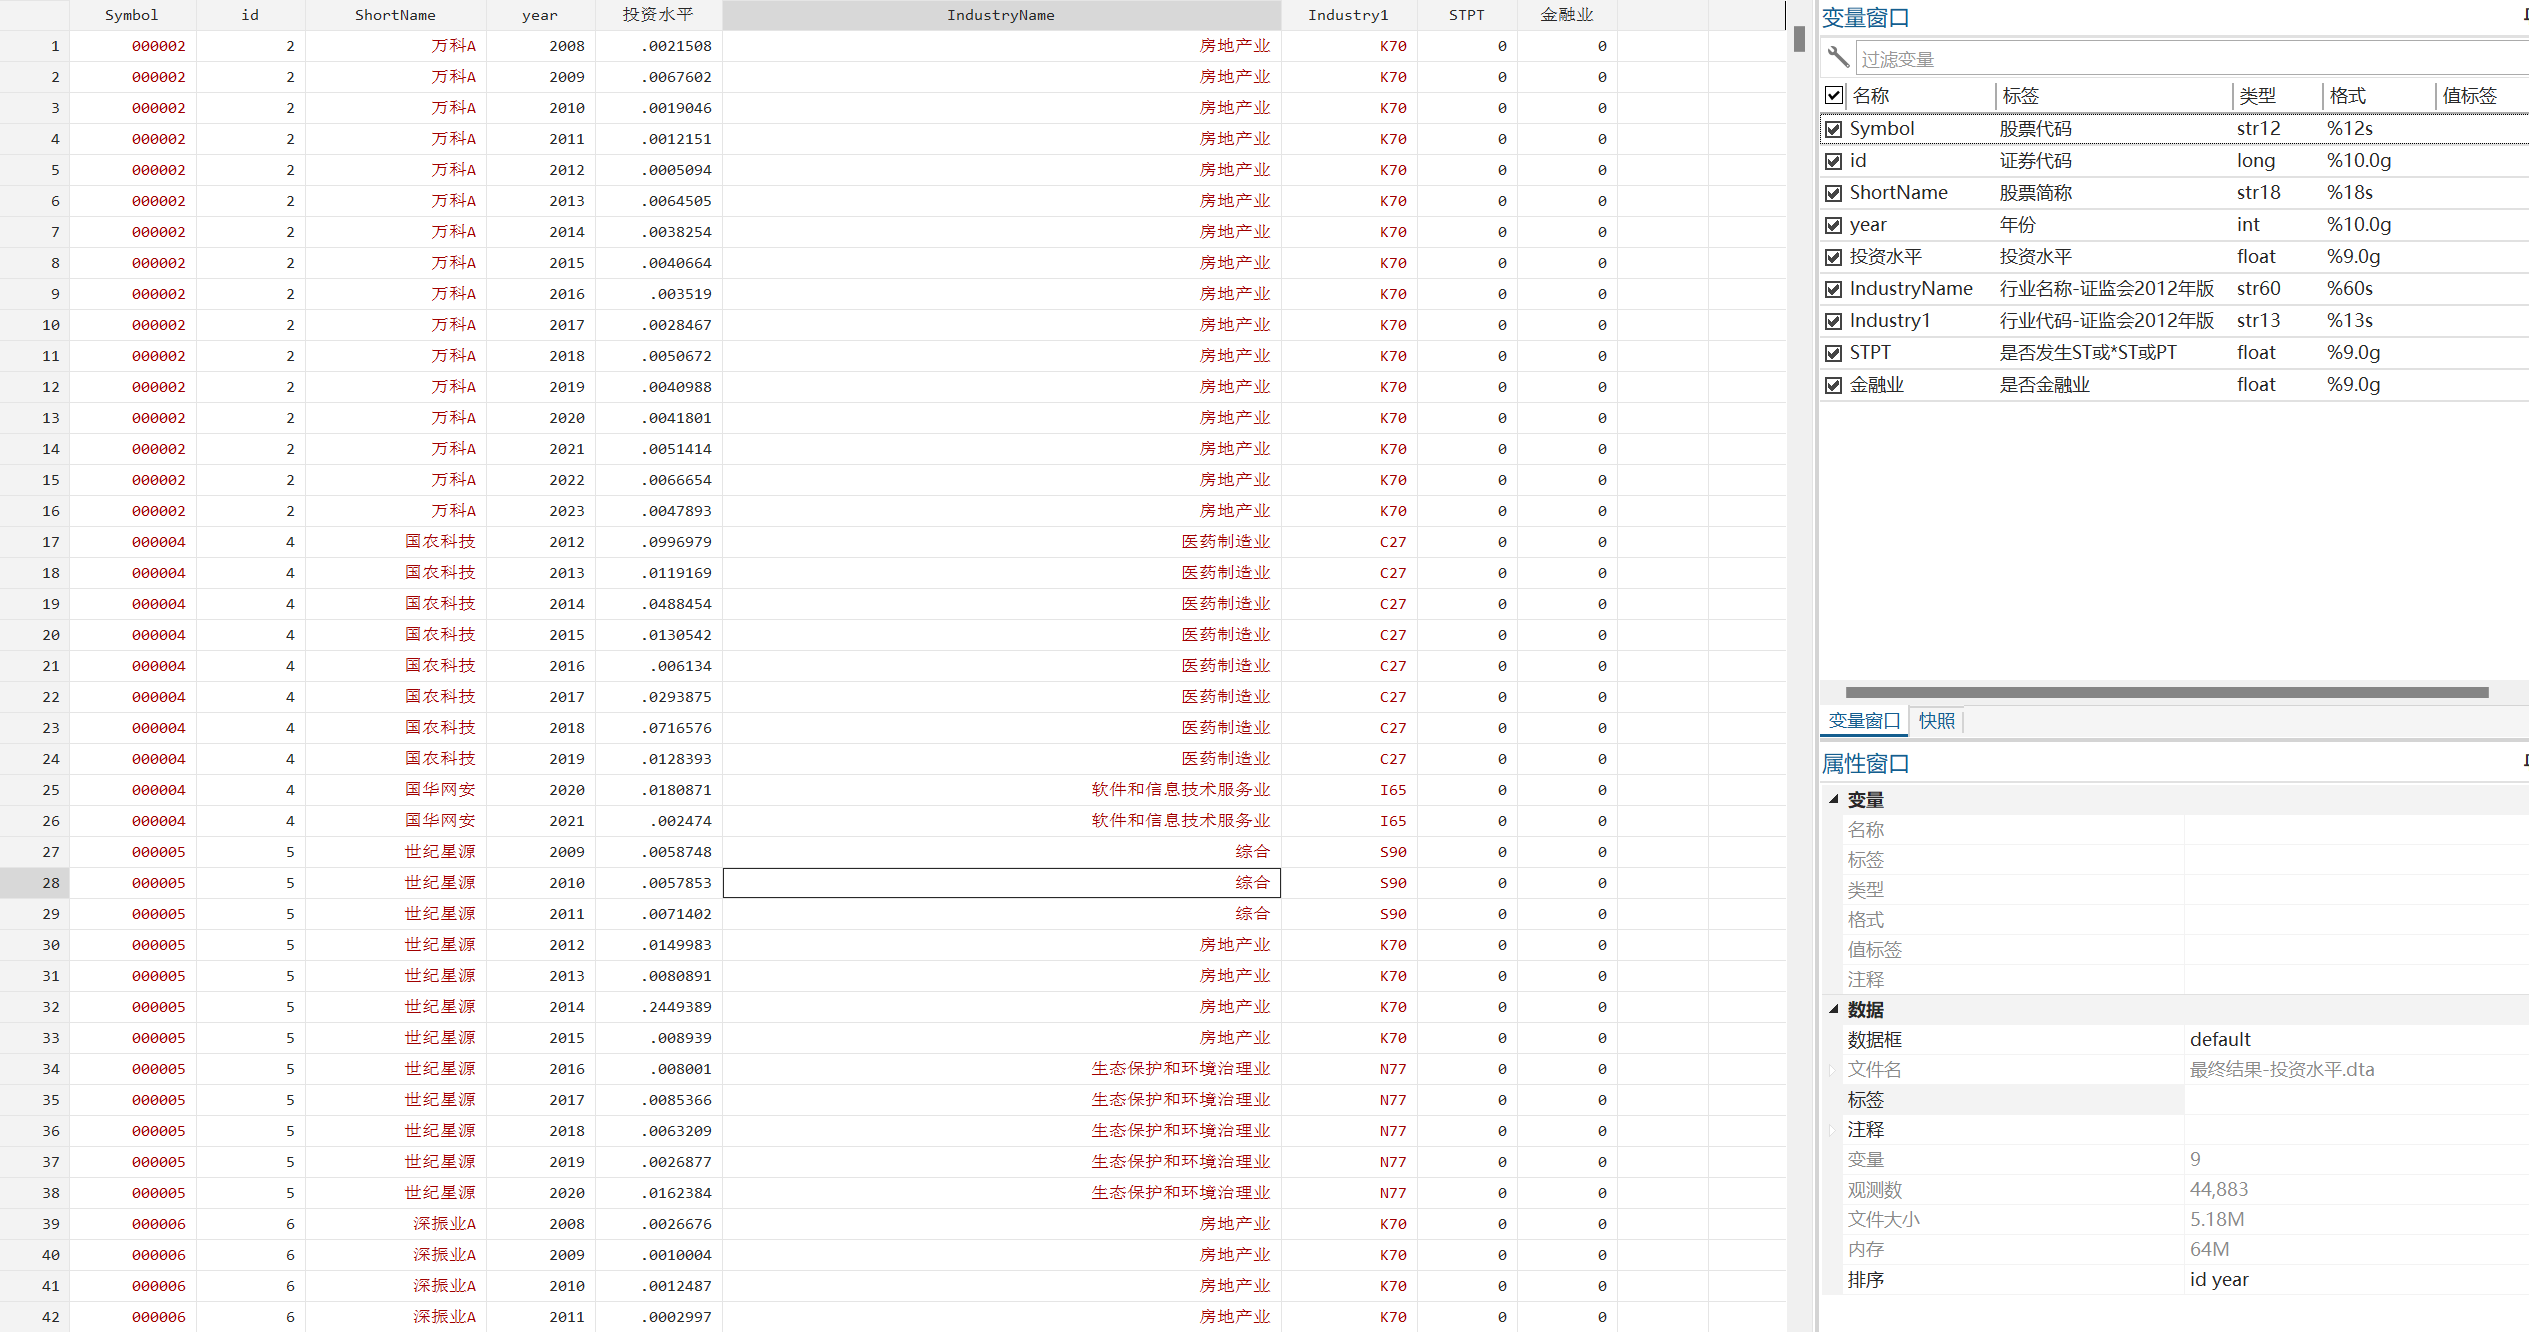
Task: Click the IndustryName column header
Action: (x=1000, y=15)
